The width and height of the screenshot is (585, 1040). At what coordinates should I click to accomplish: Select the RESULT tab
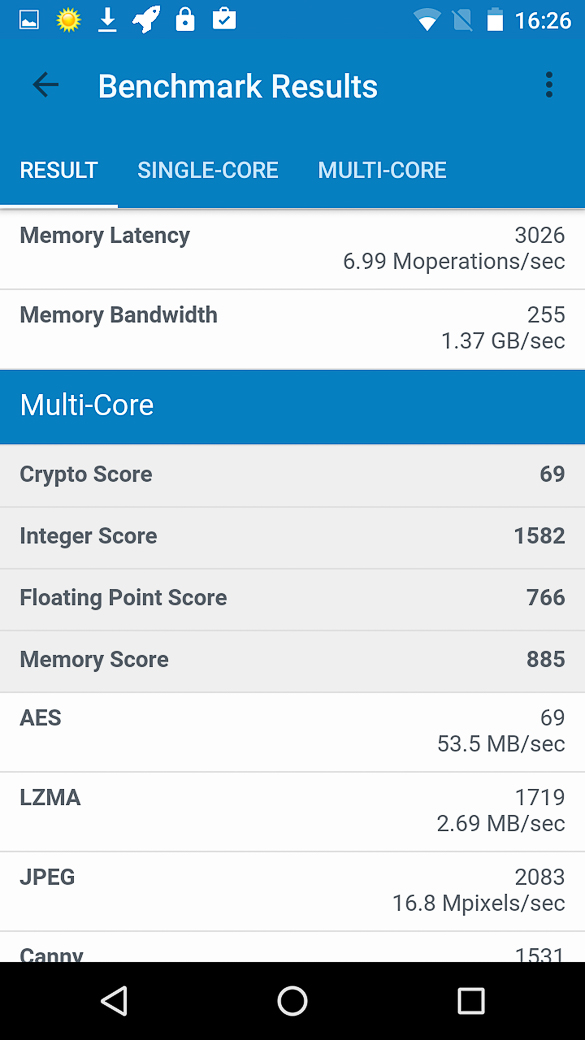click(59, 170)
